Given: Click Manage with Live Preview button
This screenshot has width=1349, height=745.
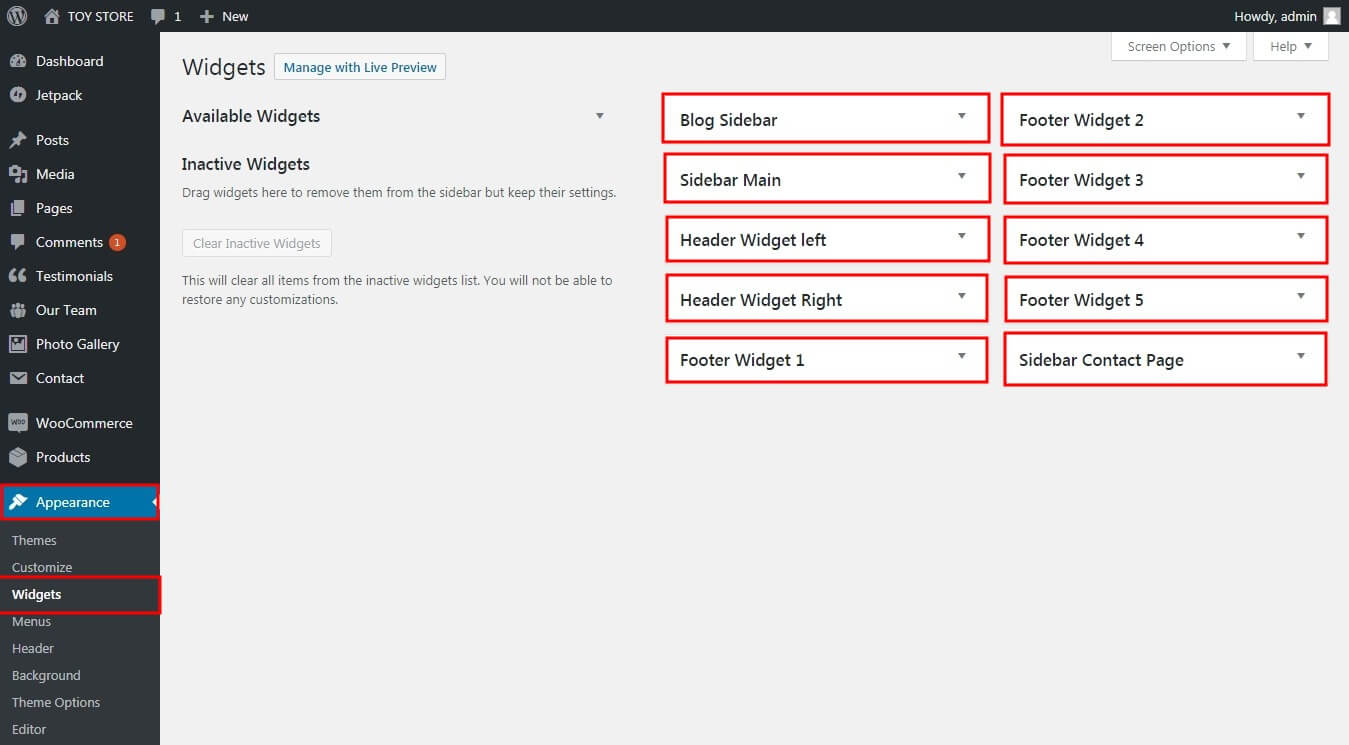Looking at the screenshot, I should point(360,67).
